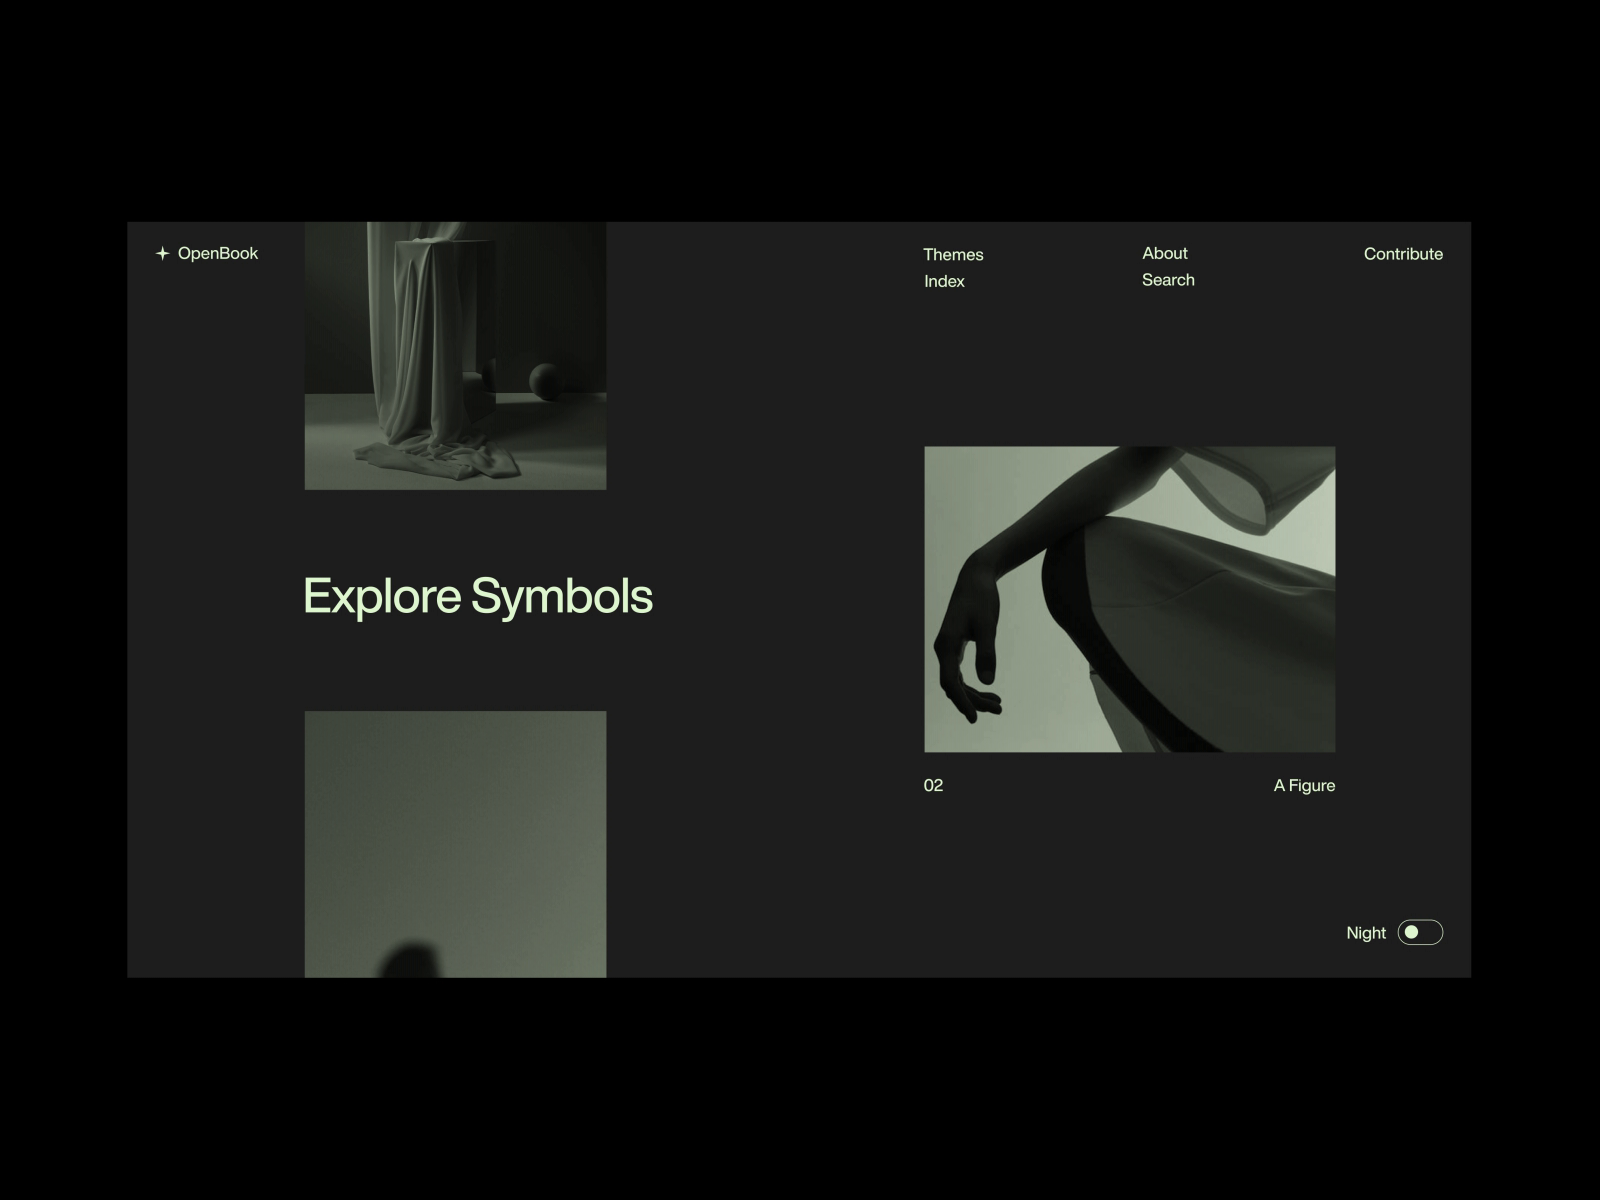Select the About navigation link
Image resolution: width=1600 pixels, height=1200 pixels.
1165,253
